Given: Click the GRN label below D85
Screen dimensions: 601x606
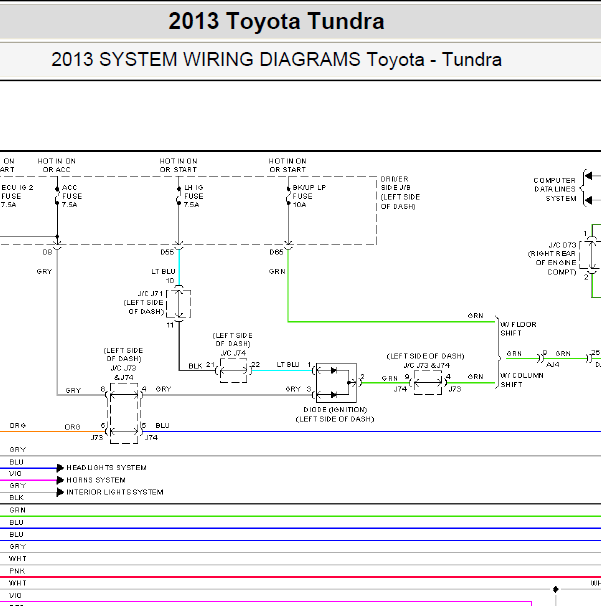Looking at the screenshot, I should click(277, 271).
